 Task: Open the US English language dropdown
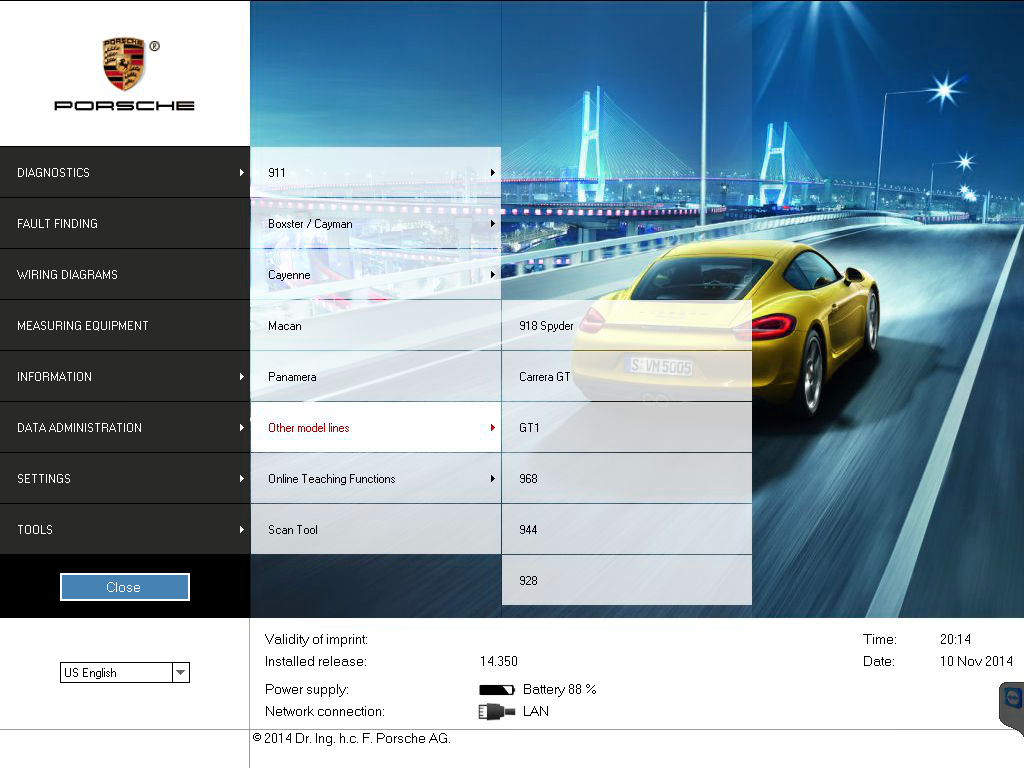click(x=180, y=673)
